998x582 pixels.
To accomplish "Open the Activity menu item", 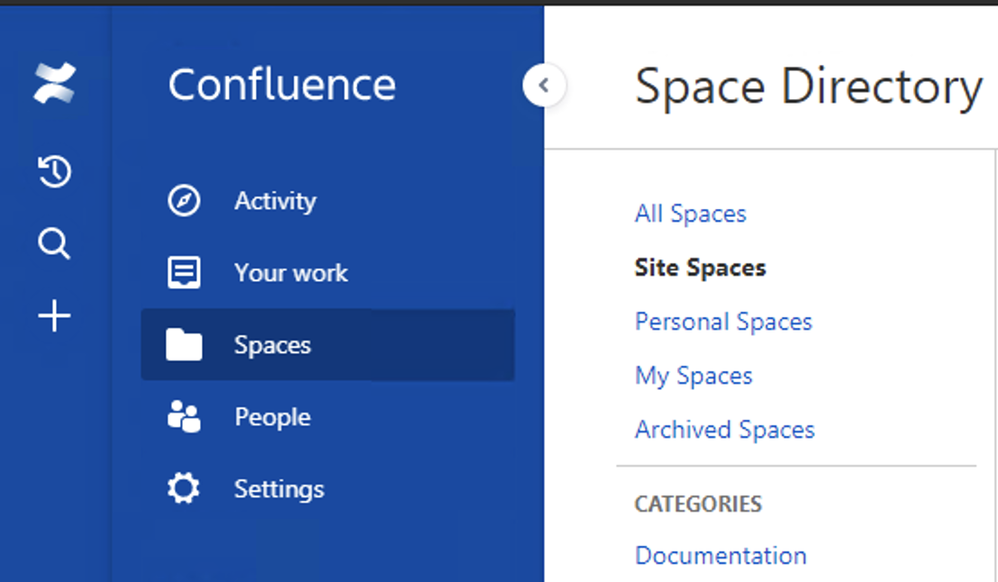I will (328, 201).
